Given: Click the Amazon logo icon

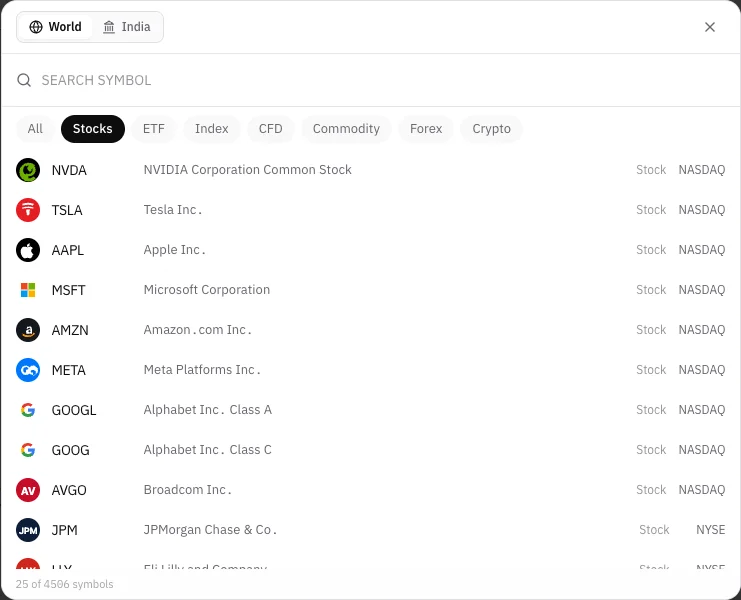Looking at the screenshot, I should tap(28, 330).
